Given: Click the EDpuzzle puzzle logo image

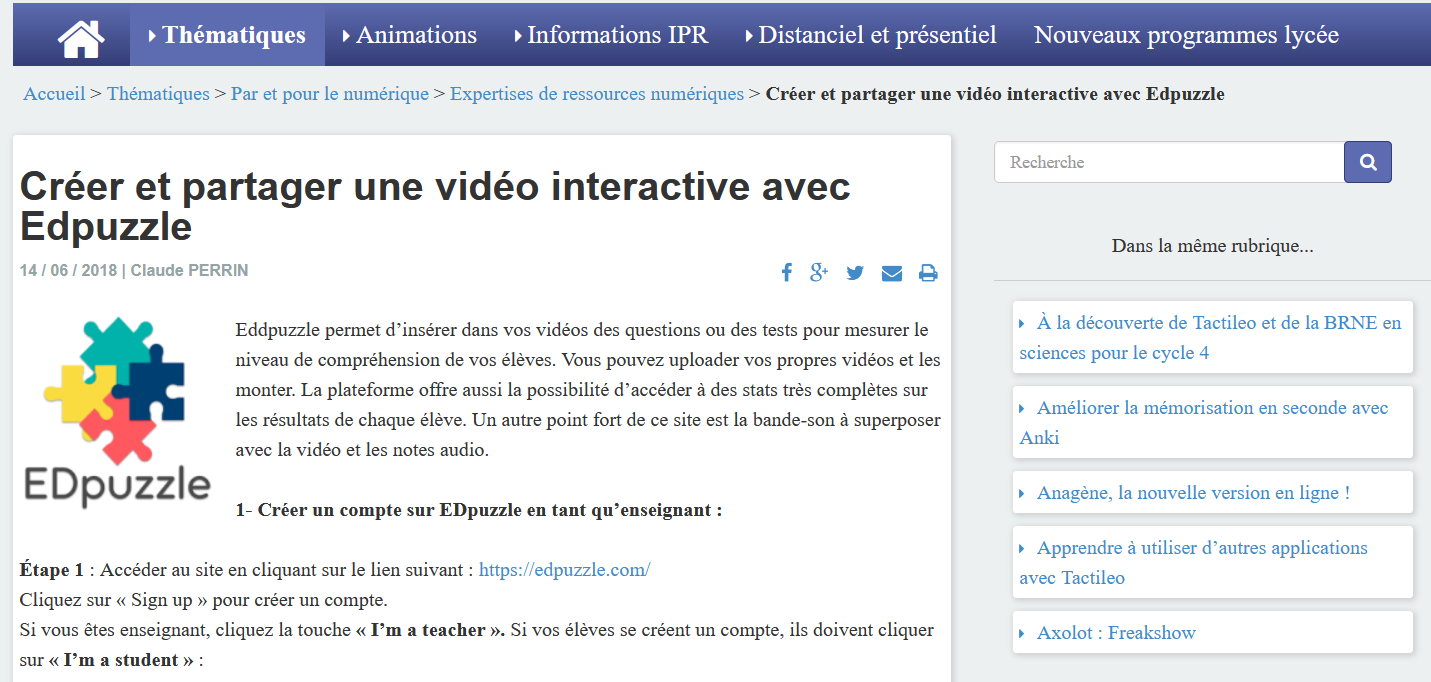Looking at the screenshot, I should pos(116,410).
